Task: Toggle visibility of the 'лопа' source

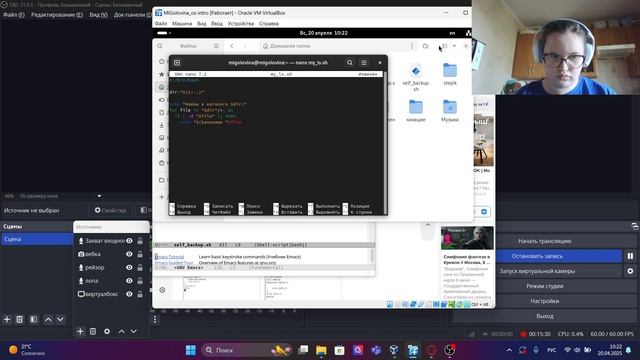Action: point(129,281)
